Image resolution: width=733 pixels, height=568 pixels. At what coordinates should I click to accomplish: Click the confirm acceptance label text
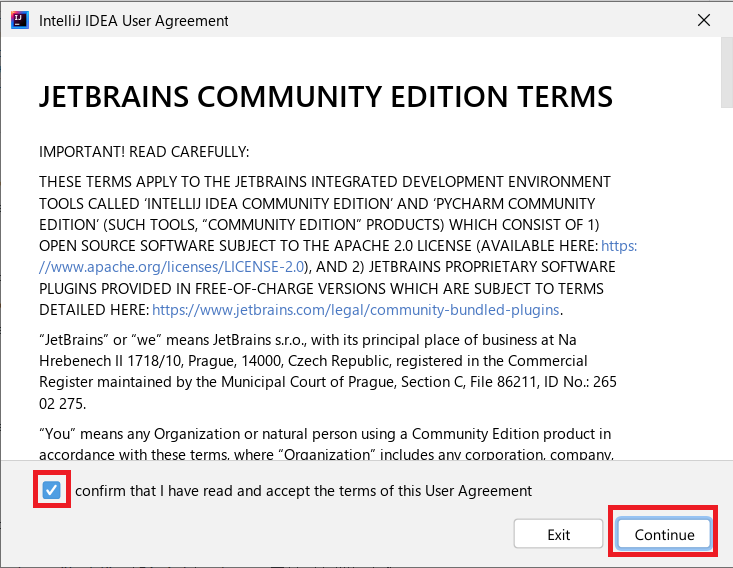tap(303, 491)
